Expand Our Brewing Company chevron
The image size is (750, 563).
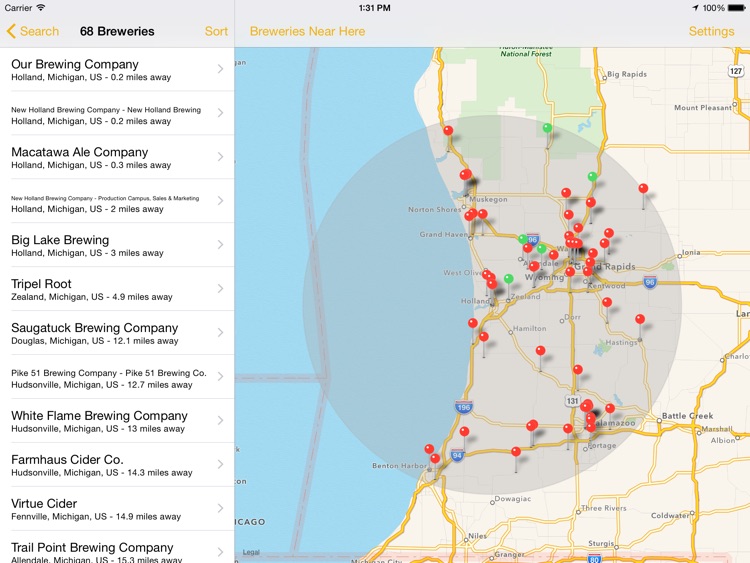[221, 69]
